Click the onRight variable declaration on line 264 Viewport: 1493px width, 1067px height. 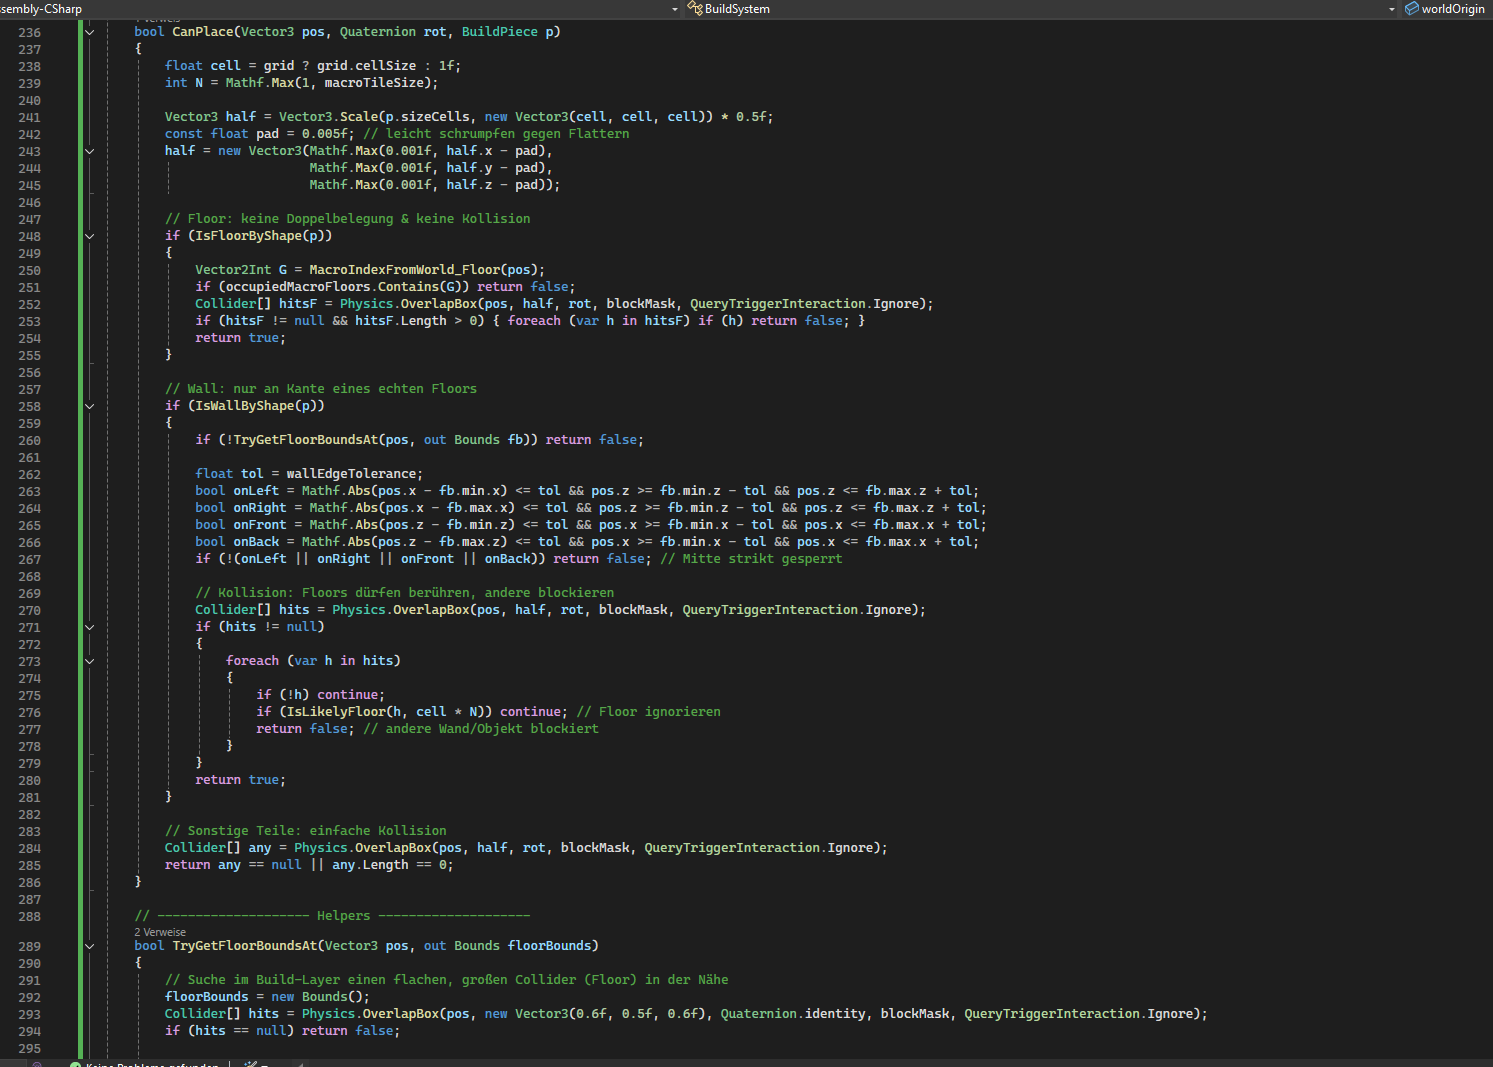pyautogui.click(x=260, y=508)
